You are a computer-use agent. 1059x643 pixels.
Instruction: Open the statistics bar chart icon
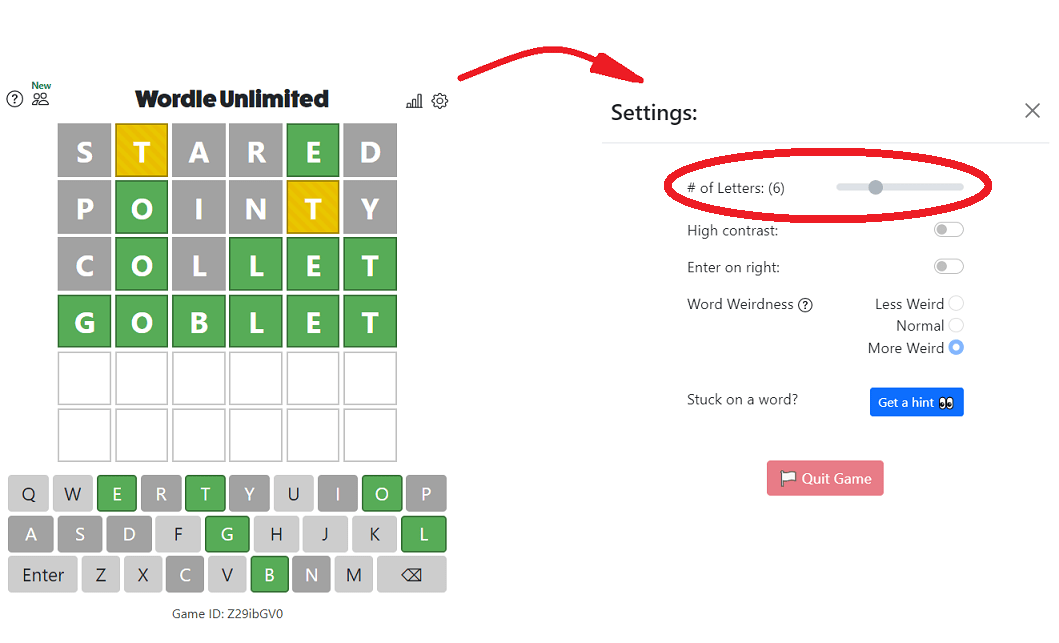click(414, 101)
